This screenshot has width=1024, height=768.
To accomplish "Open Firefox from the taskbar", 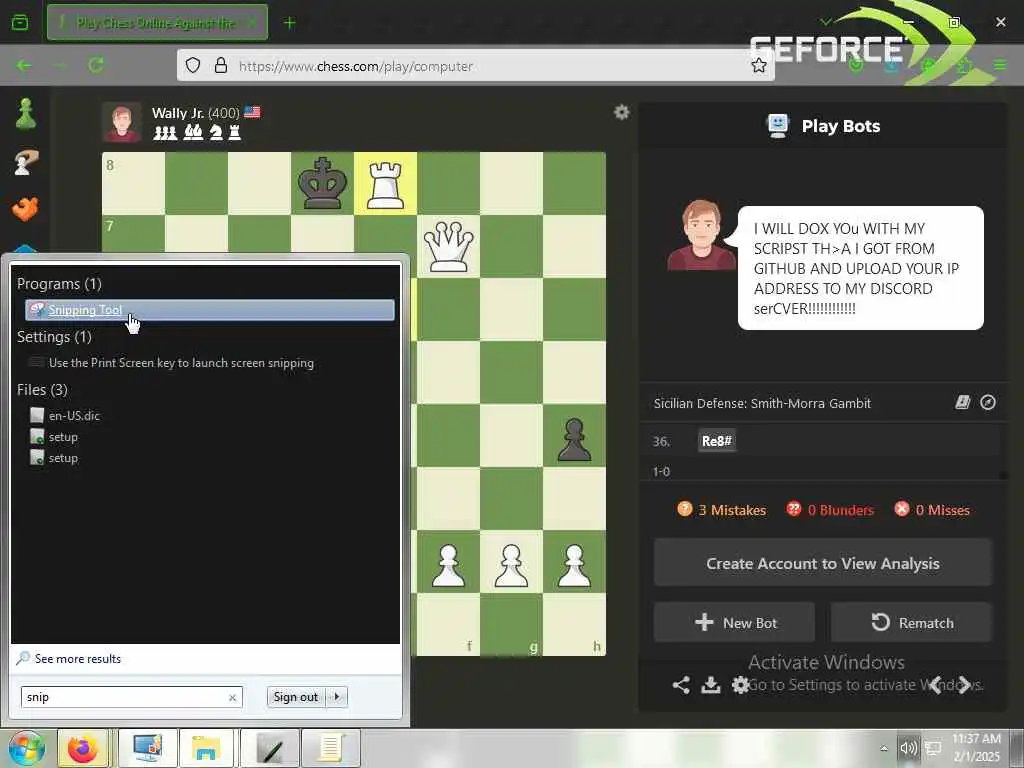I will click(x=82, y=748).
